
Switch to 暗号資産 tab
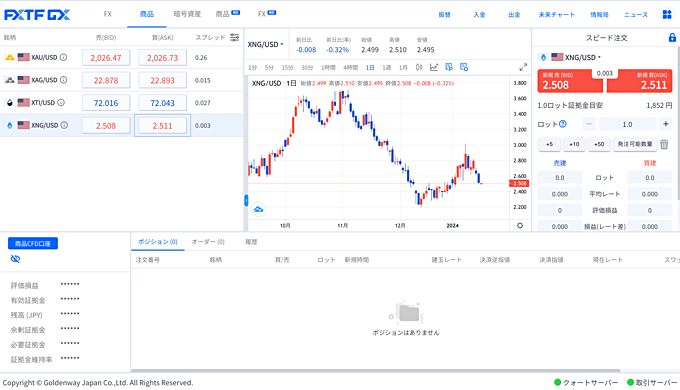[x=187, y=14]
